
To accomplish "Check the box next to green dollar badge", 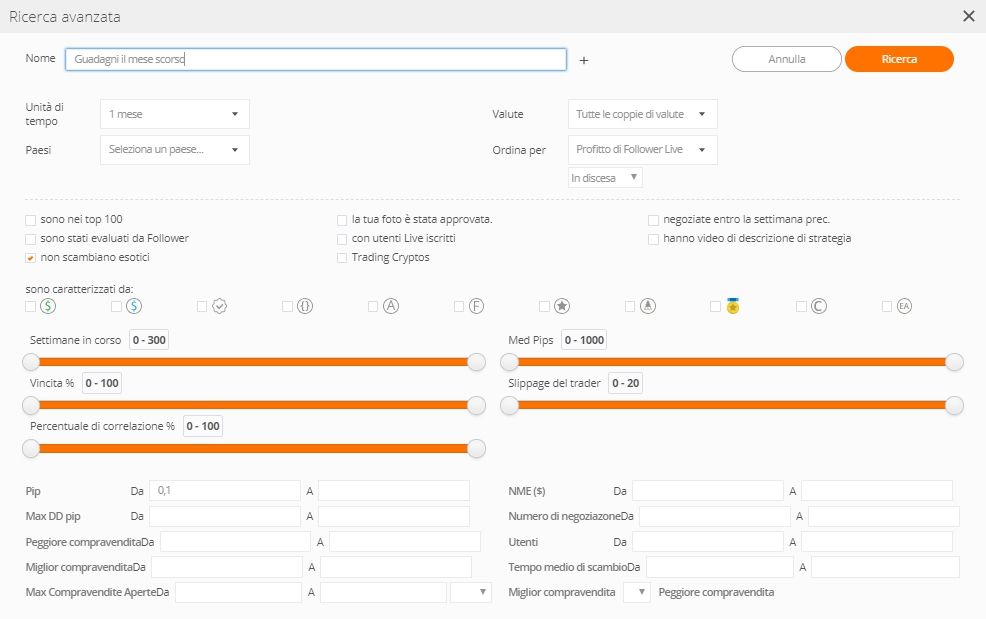I will pos(30,306).
